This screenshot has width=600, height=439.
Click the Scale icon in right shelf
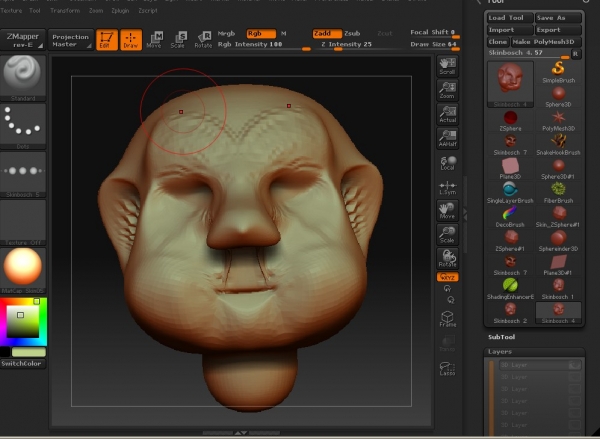pos(447,235)
